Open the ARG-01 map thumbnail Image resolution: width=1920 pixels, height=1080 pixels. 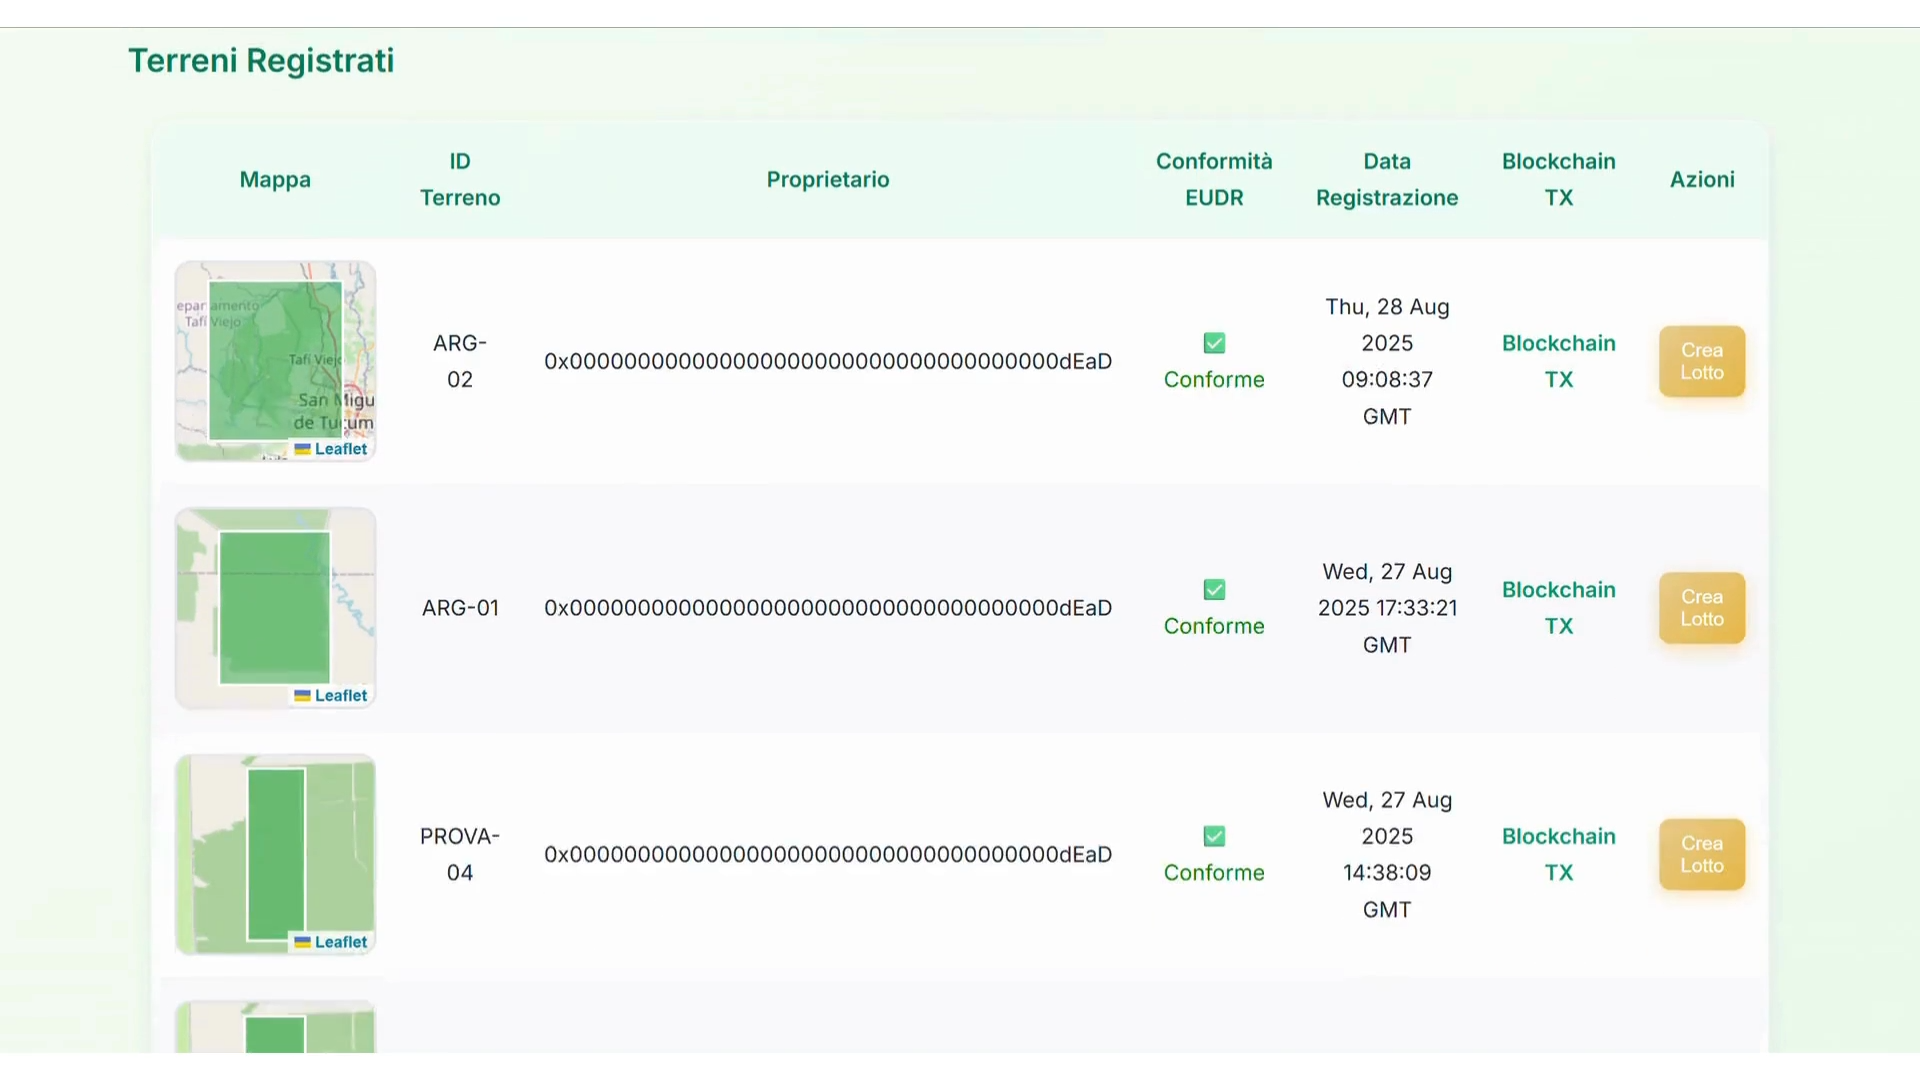pos(275,608)
